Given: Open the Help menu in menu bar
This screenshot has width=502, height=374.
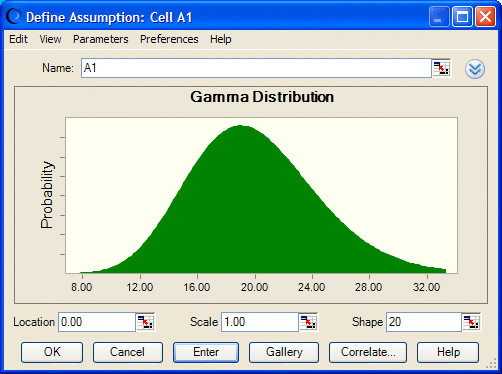Looking at the screenshot, I should pyautogui.click(x=220, y=39).
